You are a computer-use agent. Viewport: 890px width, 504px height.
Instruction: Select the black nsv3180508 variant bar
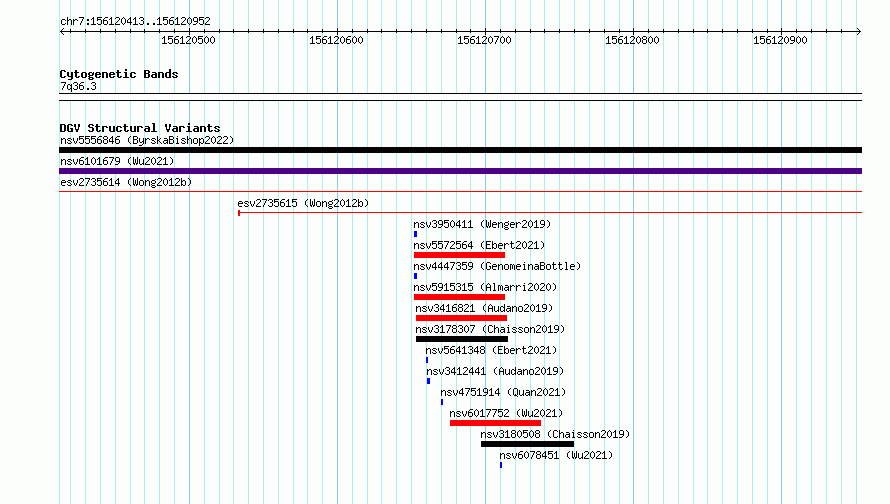(x=527, y=444)
